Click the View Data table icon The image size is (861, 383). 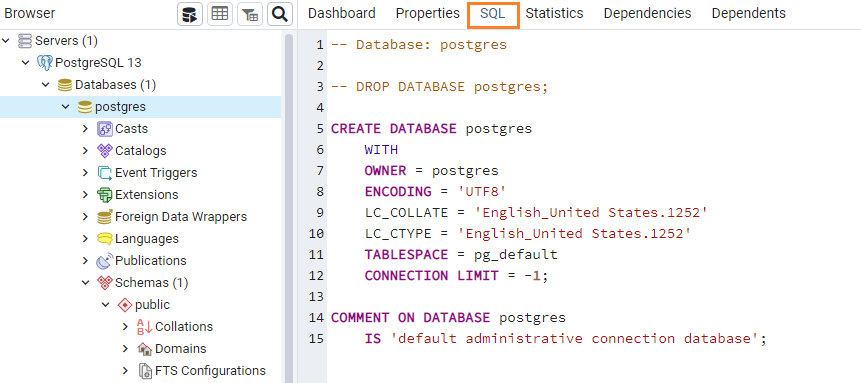coord(220,14)
